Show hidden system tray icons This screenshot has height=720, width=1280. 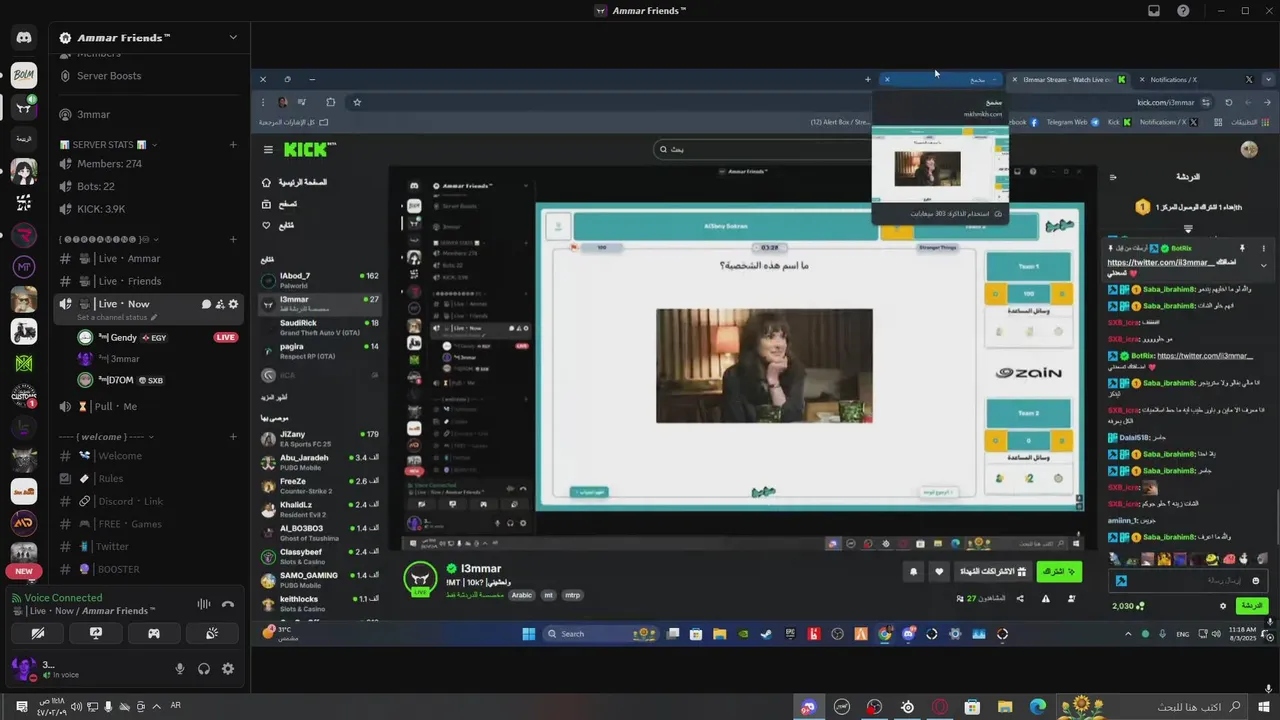click(x=157, y=707)
